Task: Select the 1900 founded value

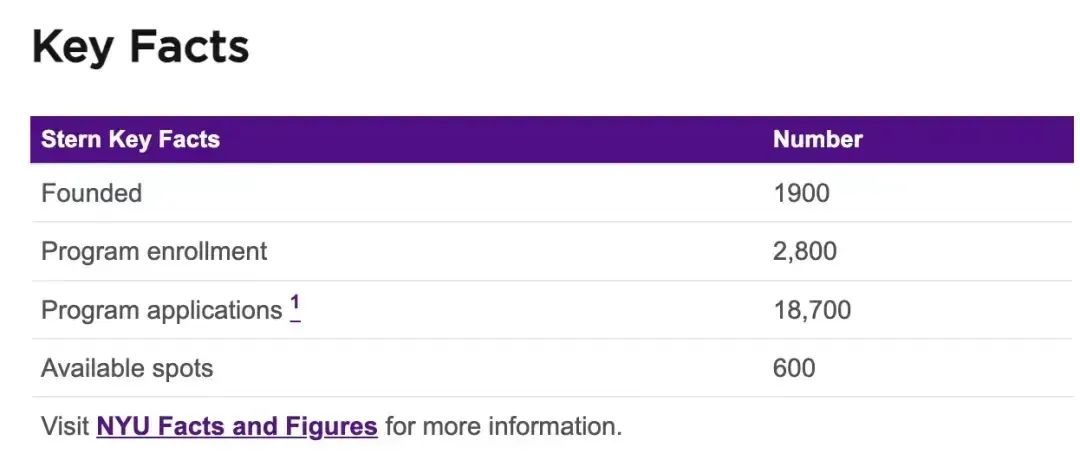Action: click(x=802, y=193)
